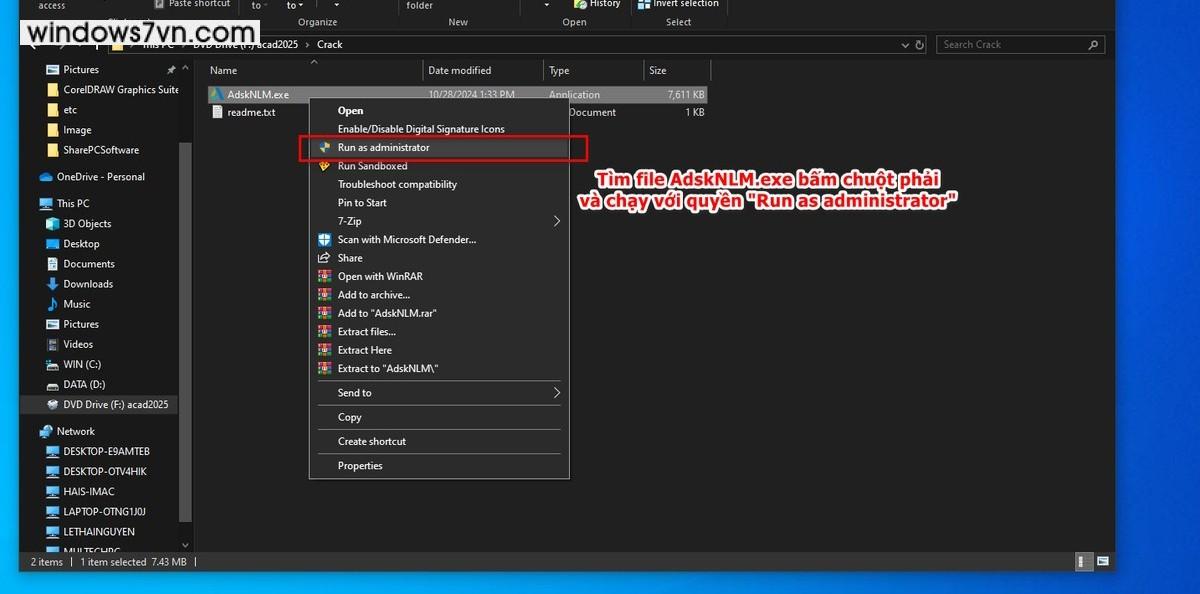Choose Properties from the context menu
Image resolution: width=1200 pixels, height=594 pixels.
360,466
